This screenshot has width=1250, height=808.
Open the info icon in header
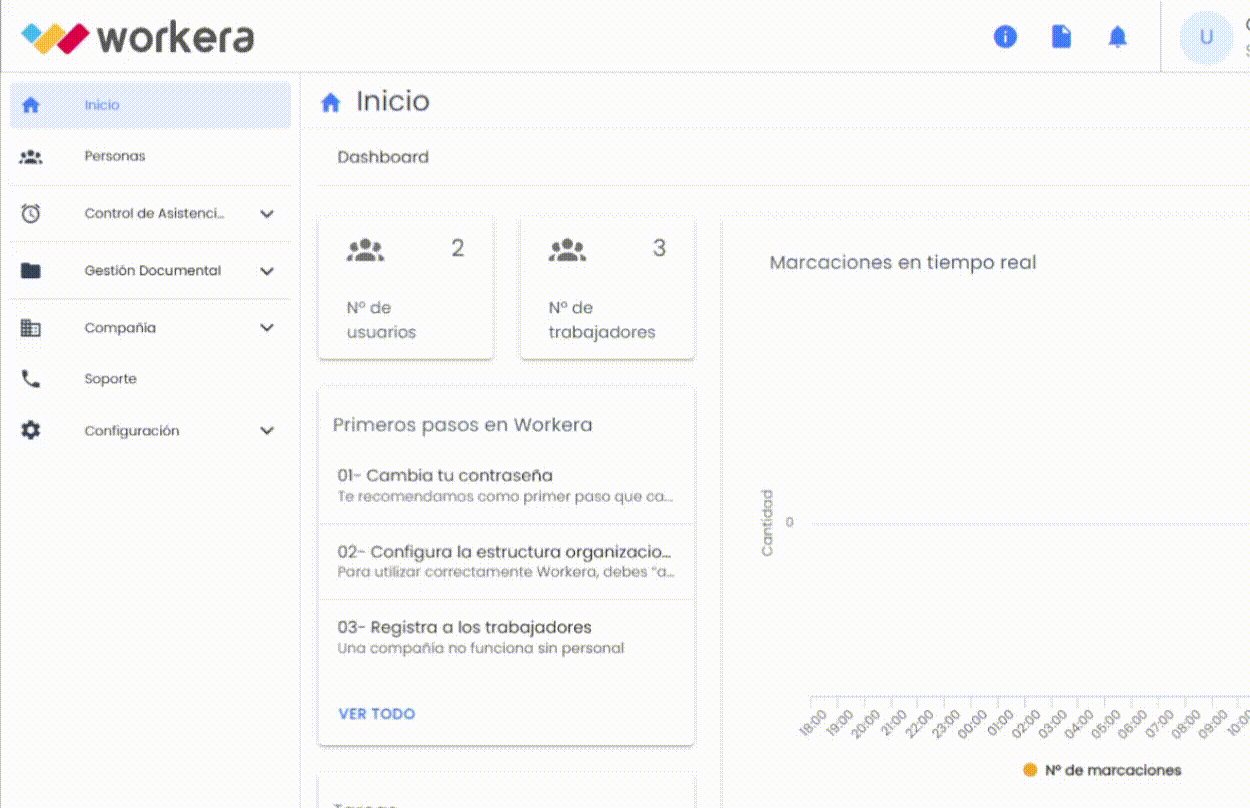(x=1005, y=37)
